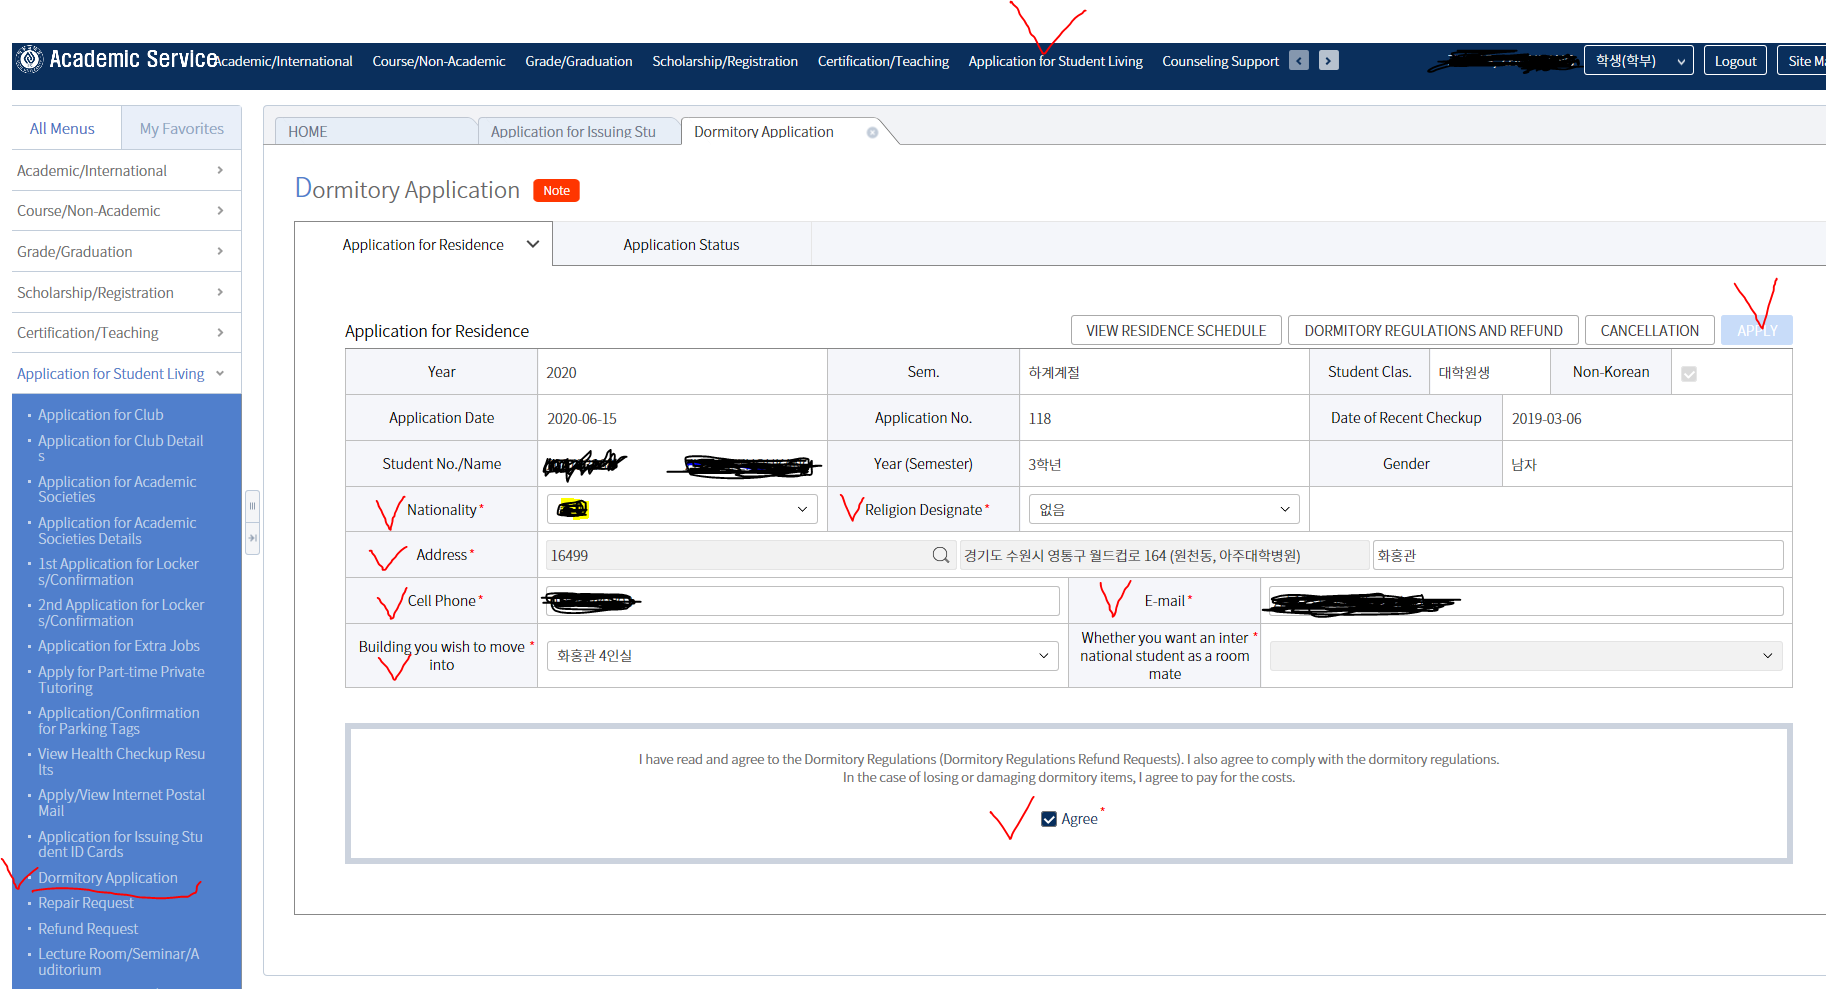The height and width of the screenshot is (989, 1826).
Task: Click the red Note badge
Action: coord(556,191)
